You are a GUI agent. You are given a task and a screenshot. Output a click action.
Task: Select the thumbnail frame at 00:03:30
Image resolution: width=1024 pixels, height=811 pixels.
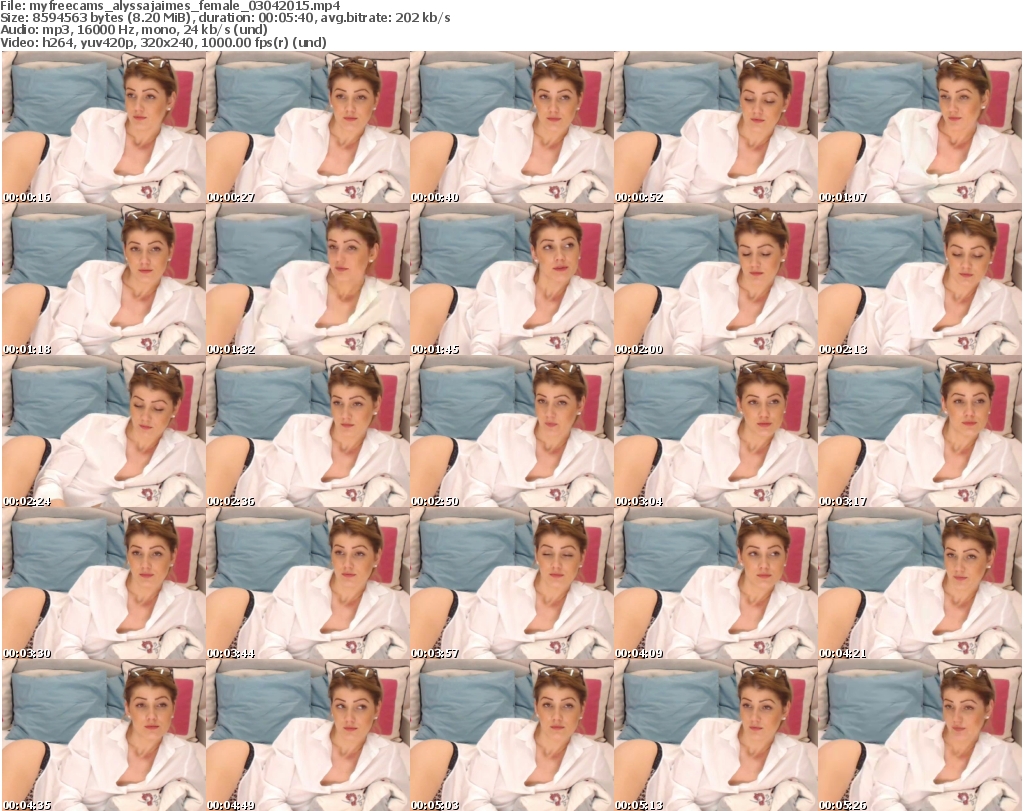click(104, 584)
